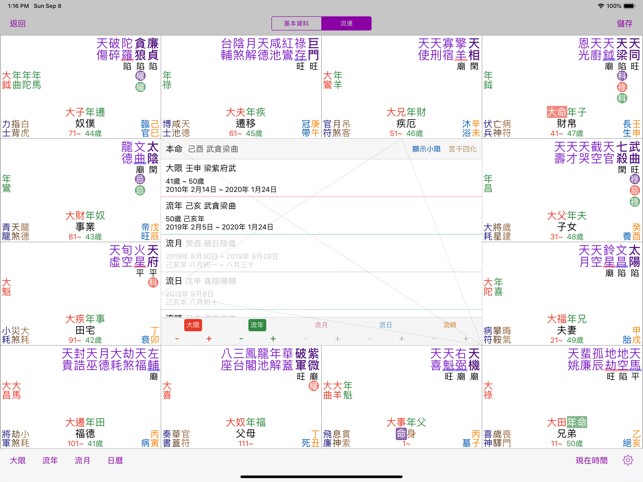The width and height of the screenshot is (643, 482).
Task: Open 大限 in bottom toolbar
Action: click(18, 460)
